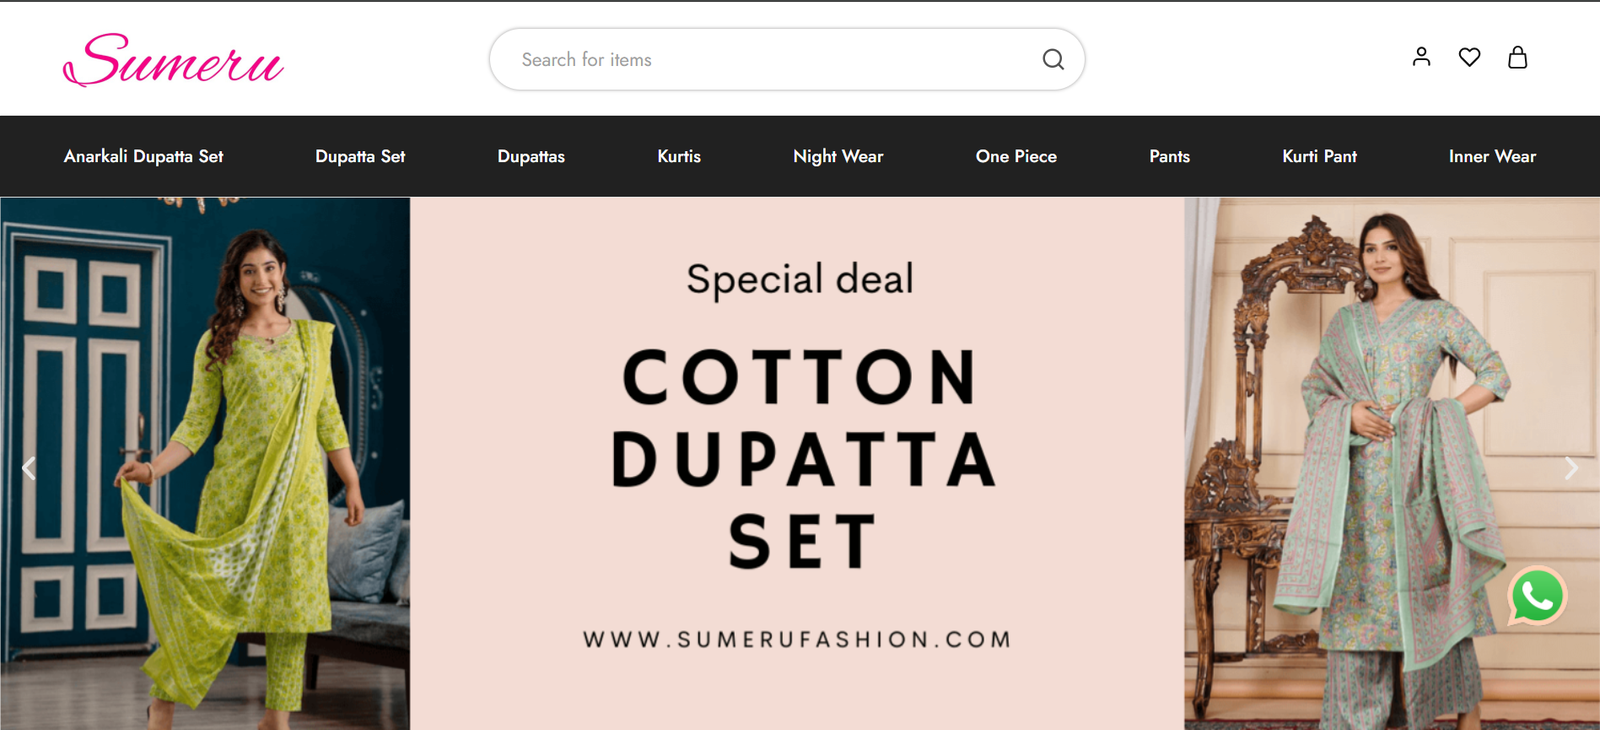This screenshot has height=730, width=1600.
Task: Open the Dupatta Set category
Action: pyautogui.click(x=360, y=156)
